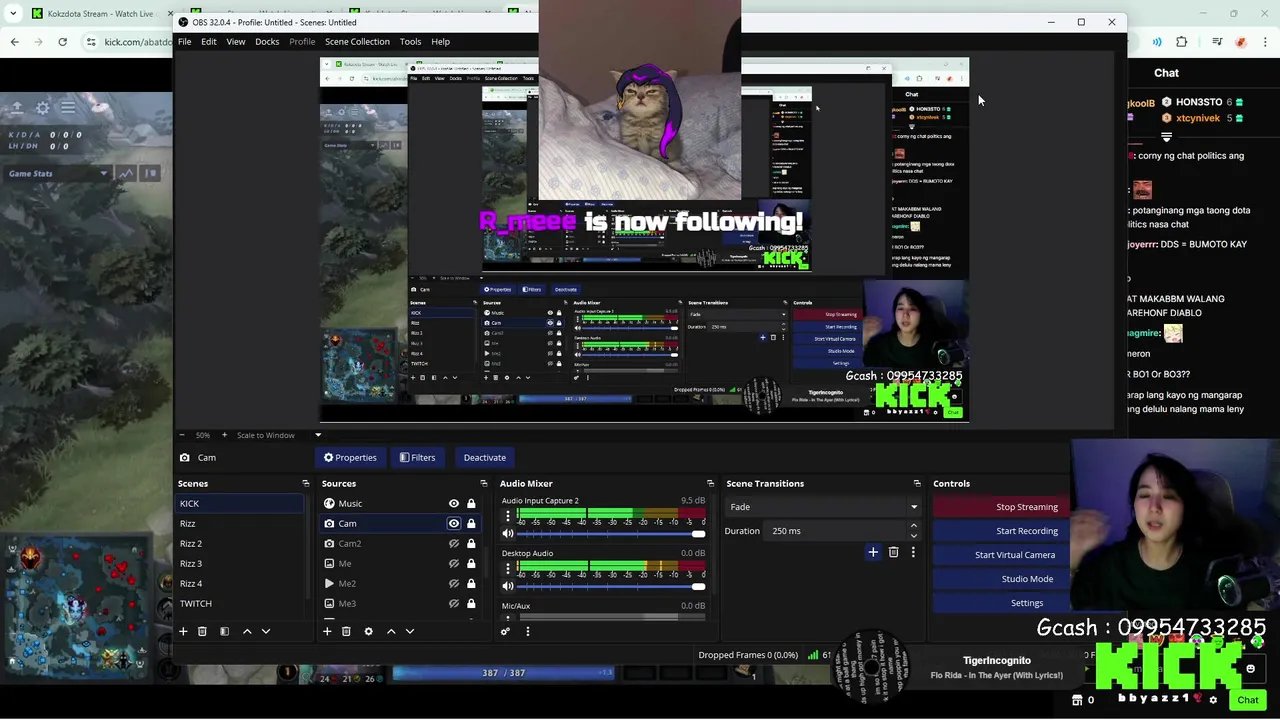Open the Edit menu in OBS

(x=208, y=41)
